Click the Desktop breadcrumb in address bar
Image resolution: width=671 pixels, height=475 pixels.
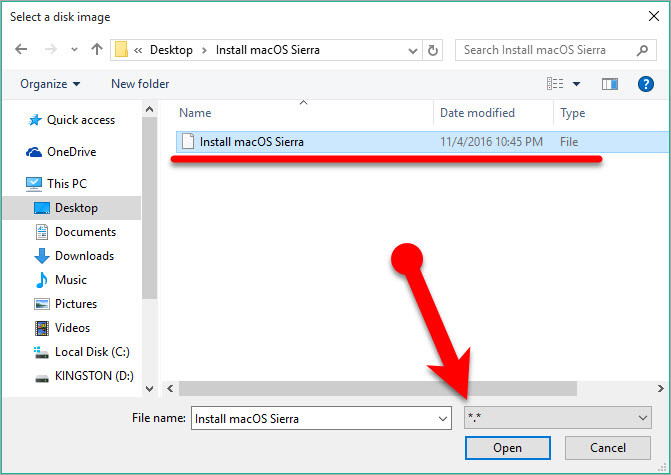point(171,50)
